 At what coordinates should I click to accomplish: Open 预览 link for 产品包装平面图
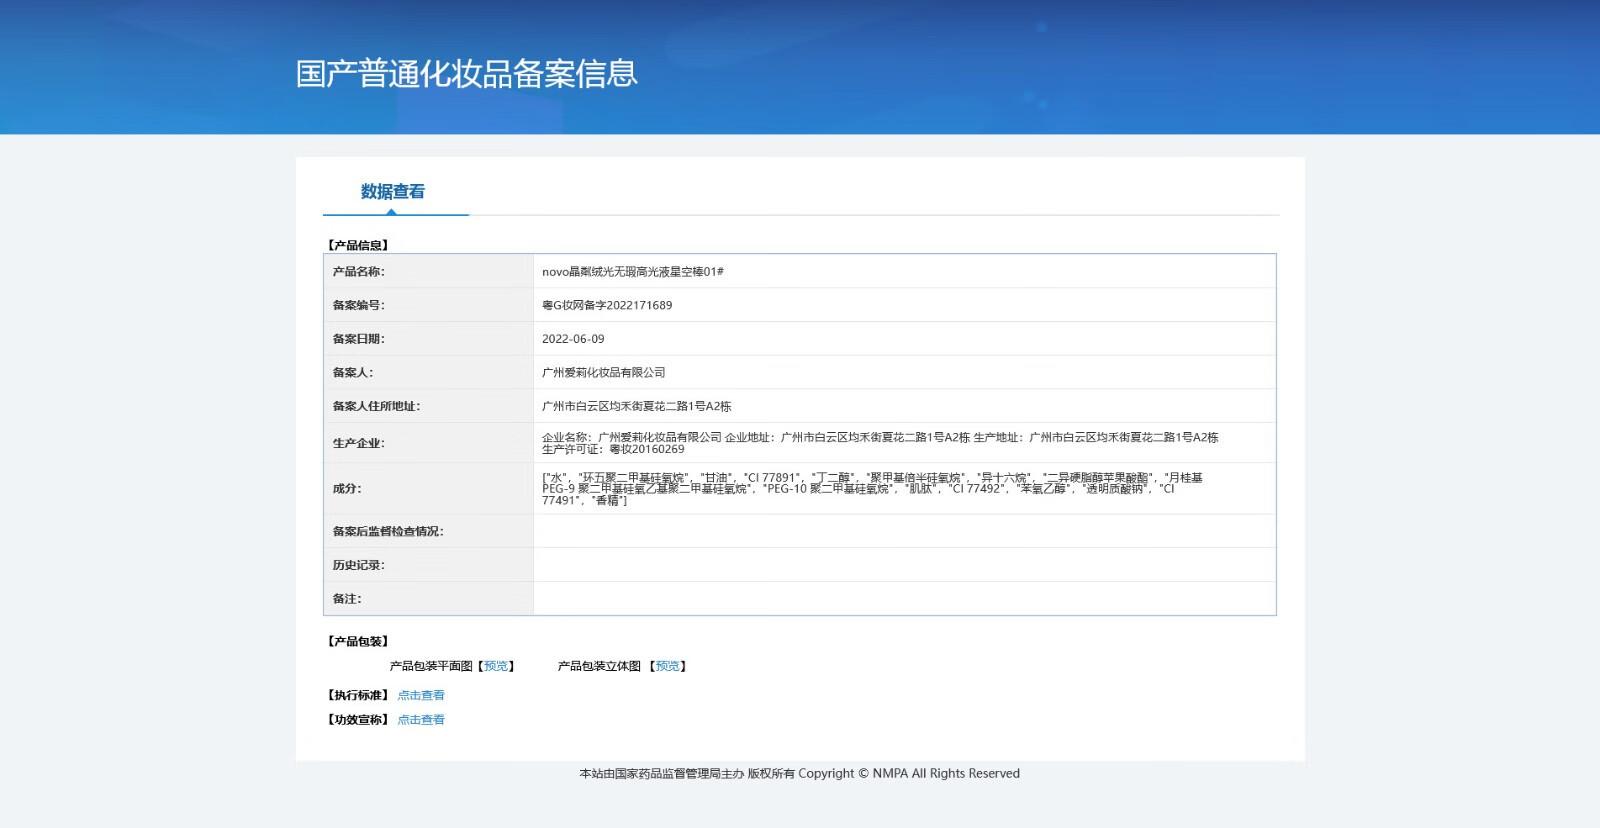[496, 666]
